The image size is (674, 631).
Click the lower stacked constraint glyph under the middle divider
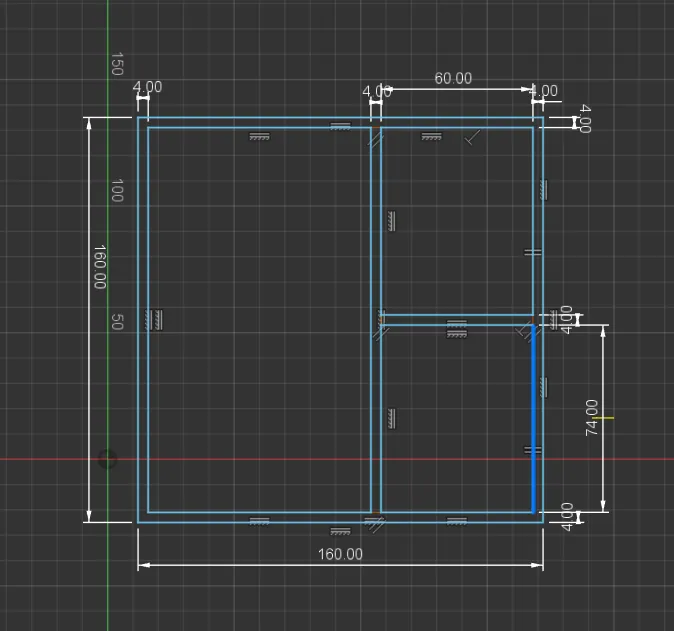pos(456,334)
